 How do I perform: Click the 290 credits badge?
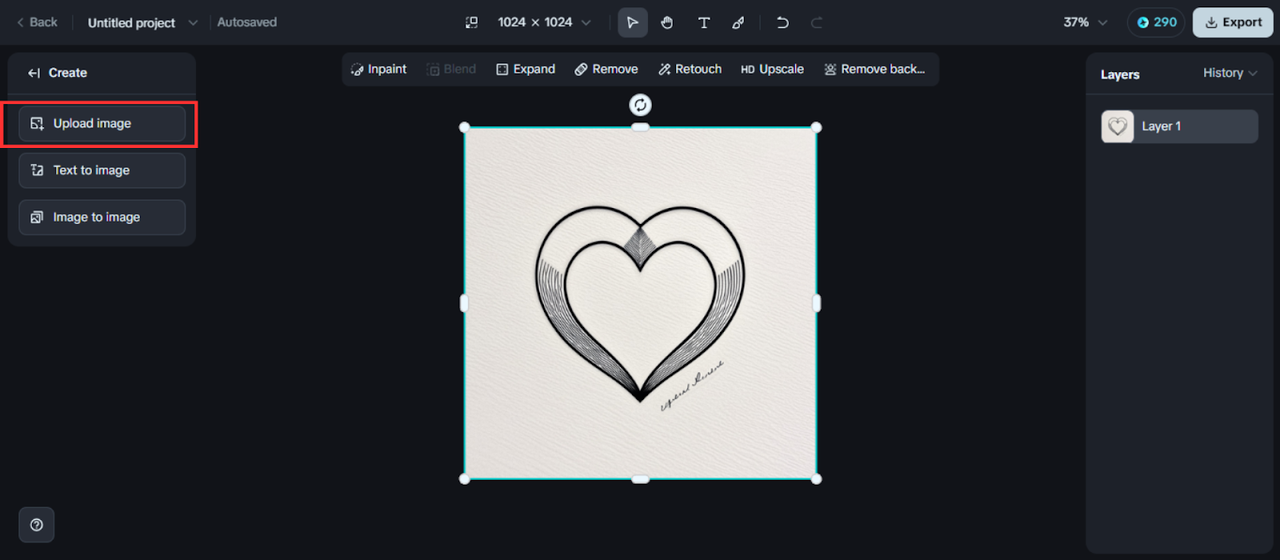point(1156,22)
